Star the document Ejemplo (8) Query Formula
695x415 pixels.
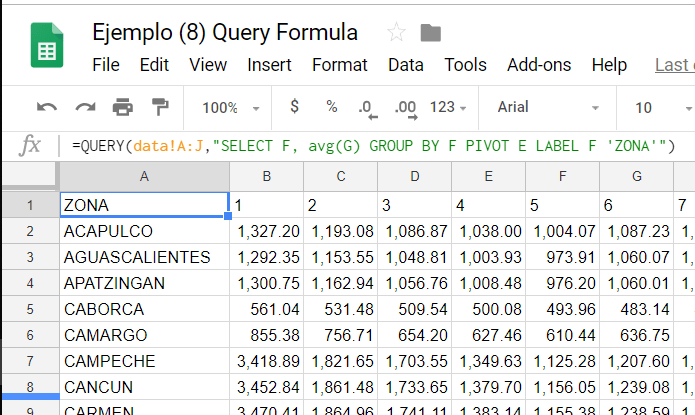(396, 32)
